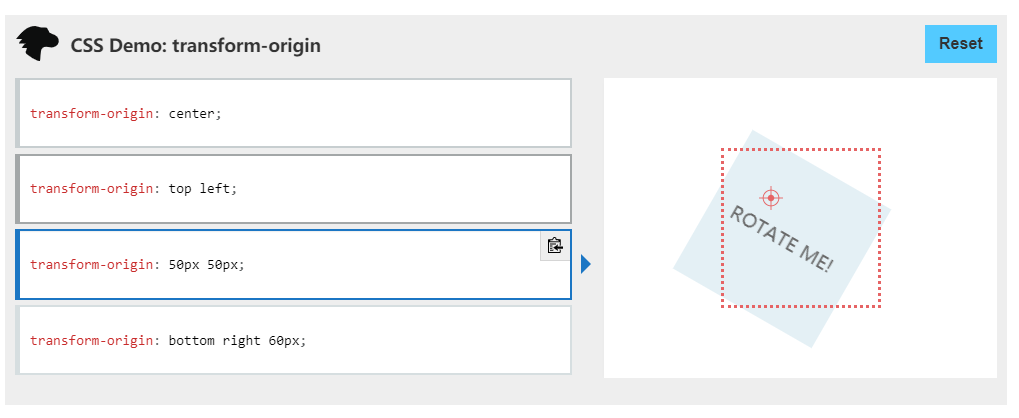The height and width of the screenshot is (418, 1019).
Task: Click the "top left;" value text
Action: click(x=203, y=189)
